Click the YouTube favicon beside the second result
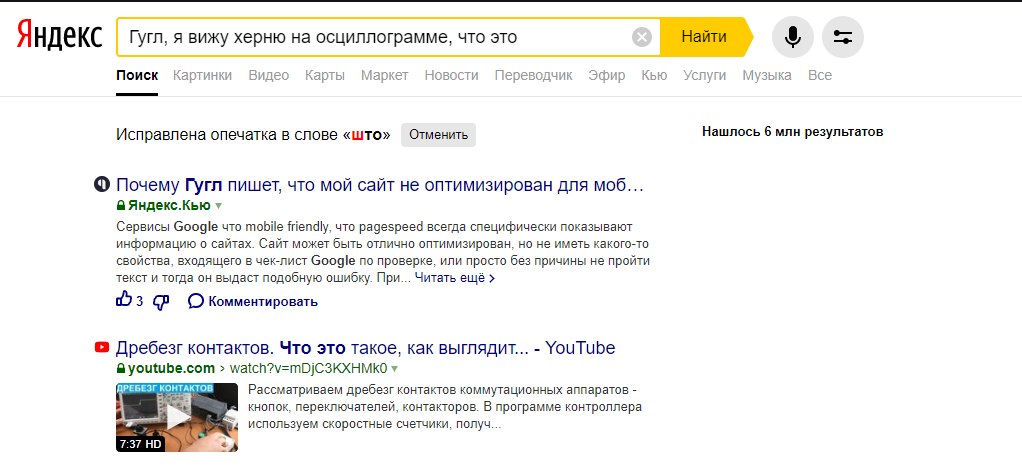The height and width of the screenshot is (471, 1022). coord(101,347)
